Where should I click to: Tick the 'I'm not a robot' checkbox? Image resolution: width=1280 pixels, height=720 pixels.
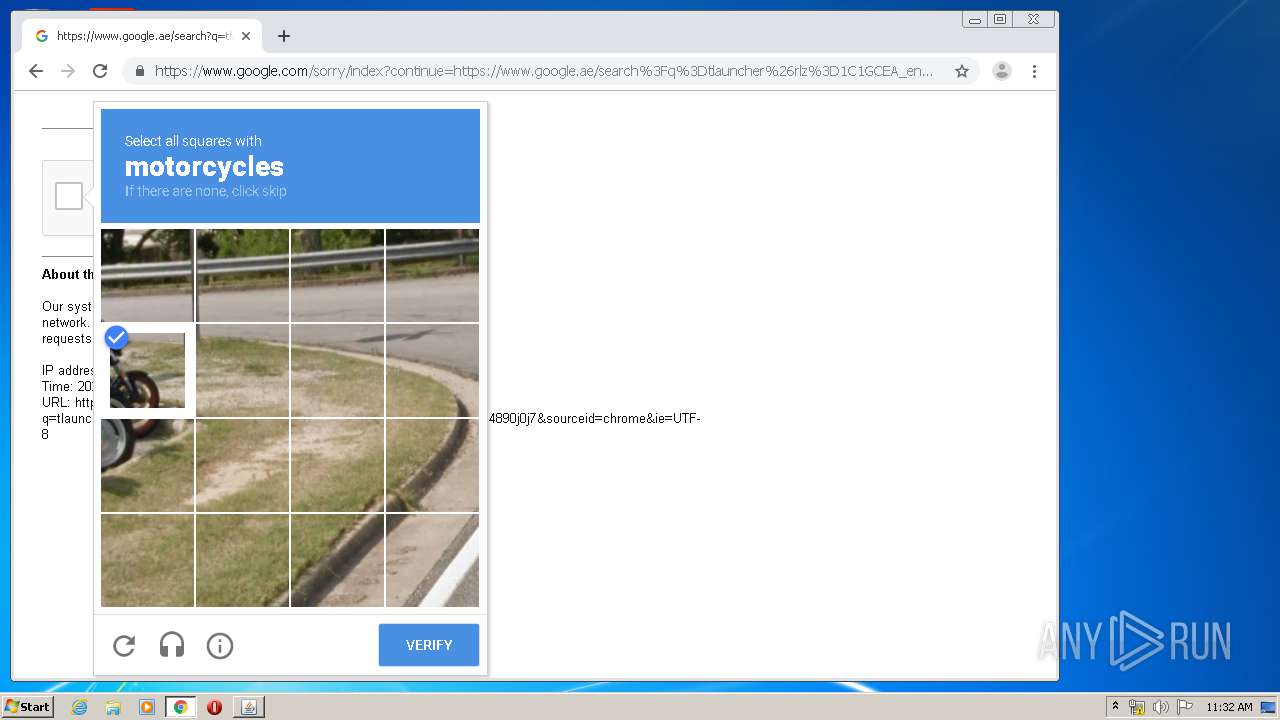coord(69,196)
